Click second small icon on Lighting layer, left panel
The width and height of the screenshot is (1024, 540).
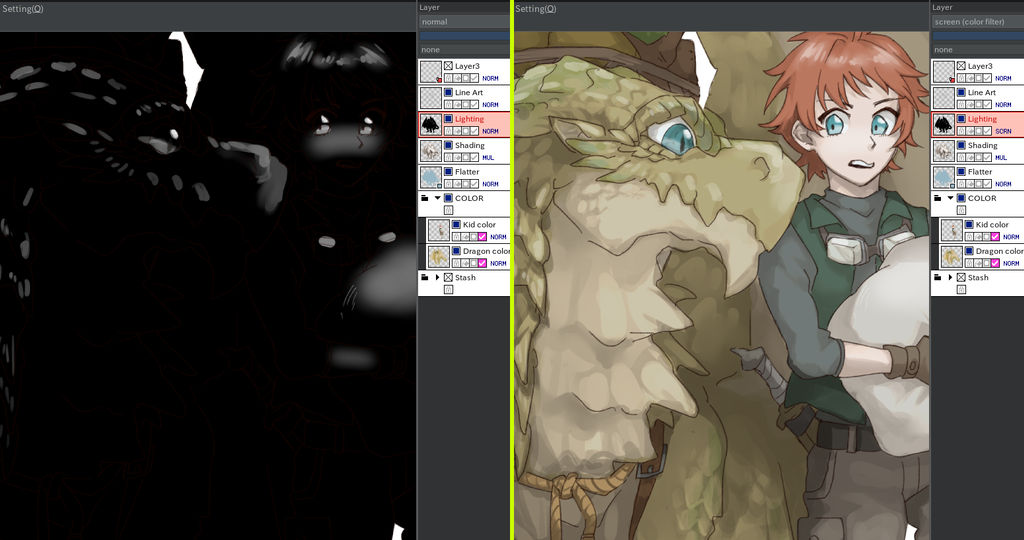point(457,131)
